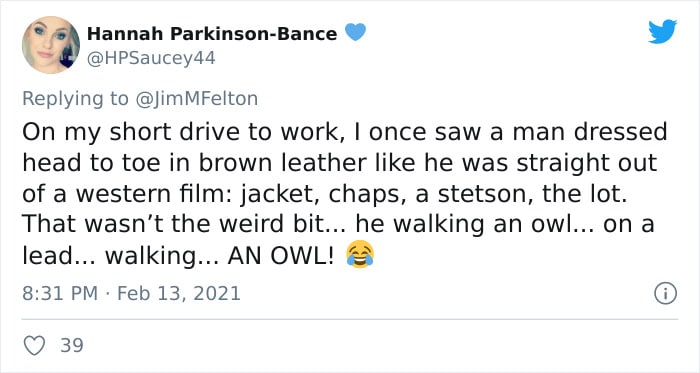Click the blue heart emoji beside the name
The height and width of the screenshot is (373, 700).
point(355,32)
